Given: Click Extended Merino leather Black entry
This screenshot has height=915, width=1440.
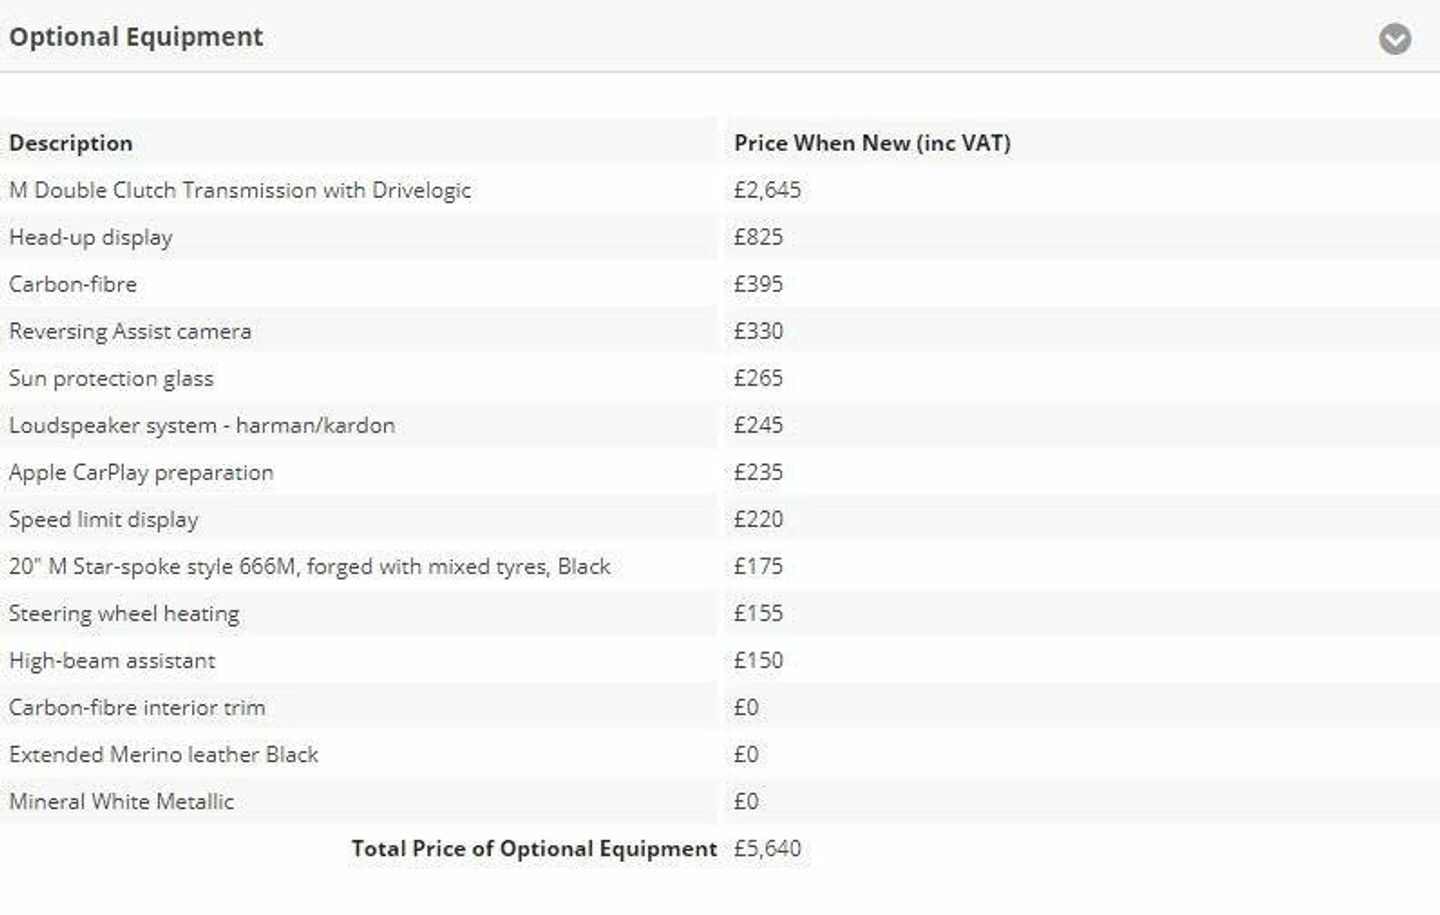Looking at the screenshot, I should coord(164,754).
